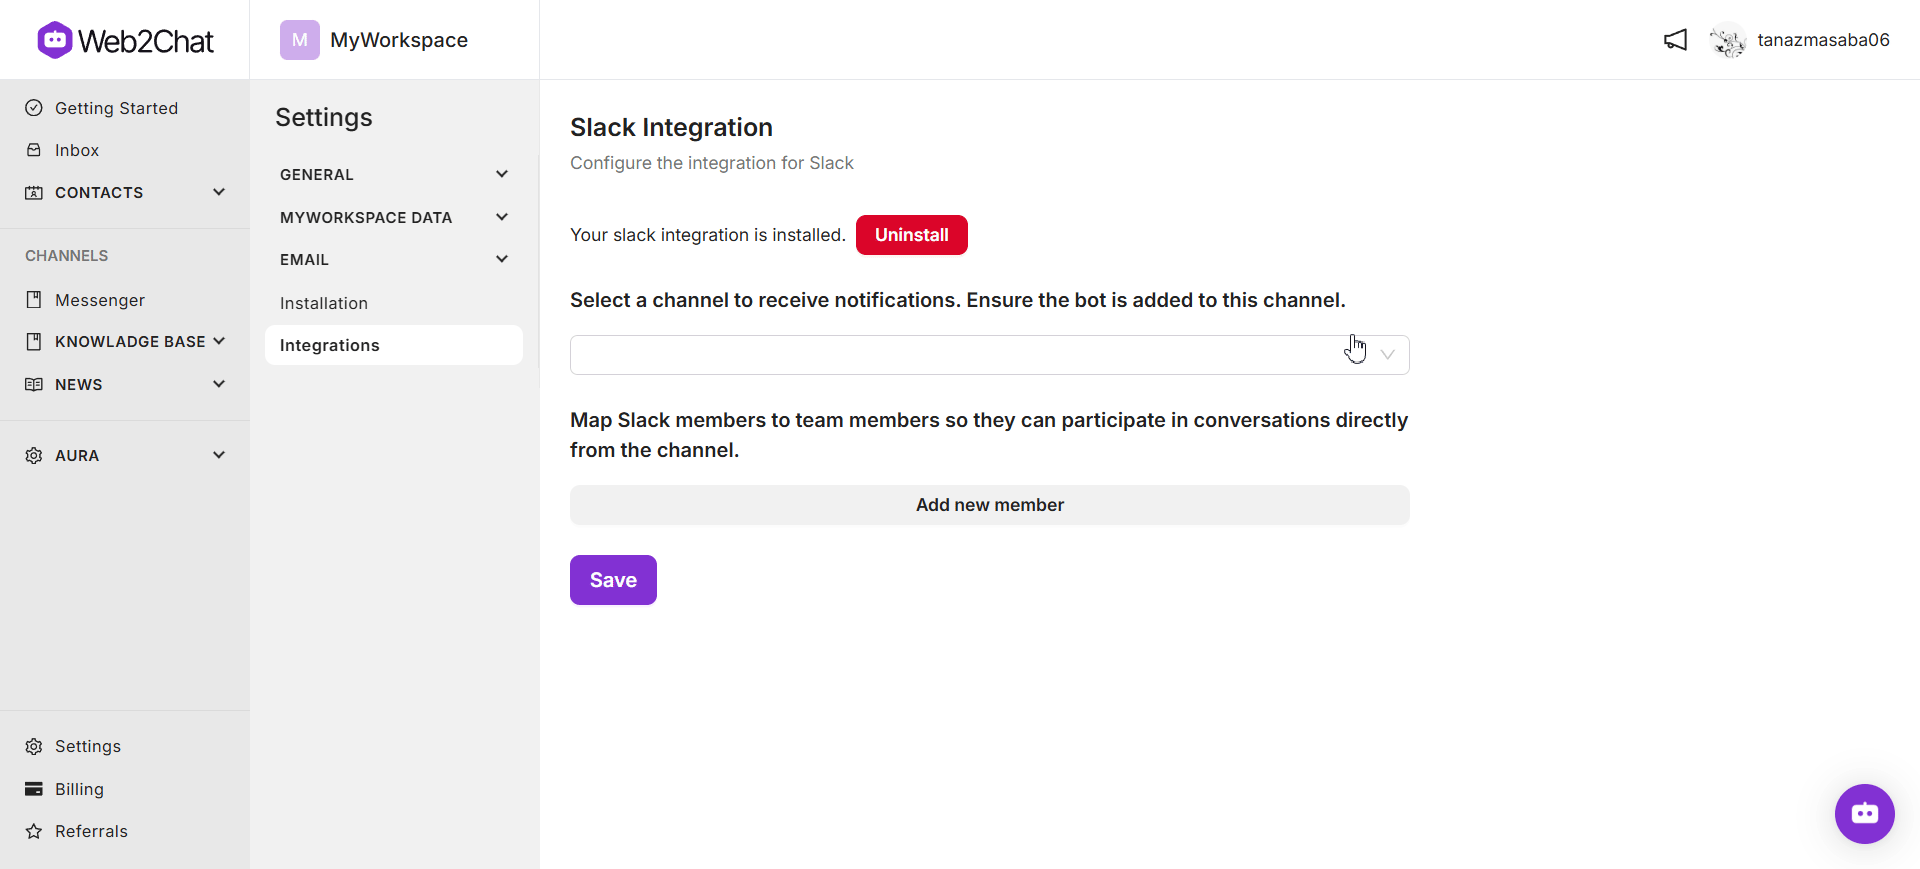Click the Slack Integration heading

click(671, 127)
